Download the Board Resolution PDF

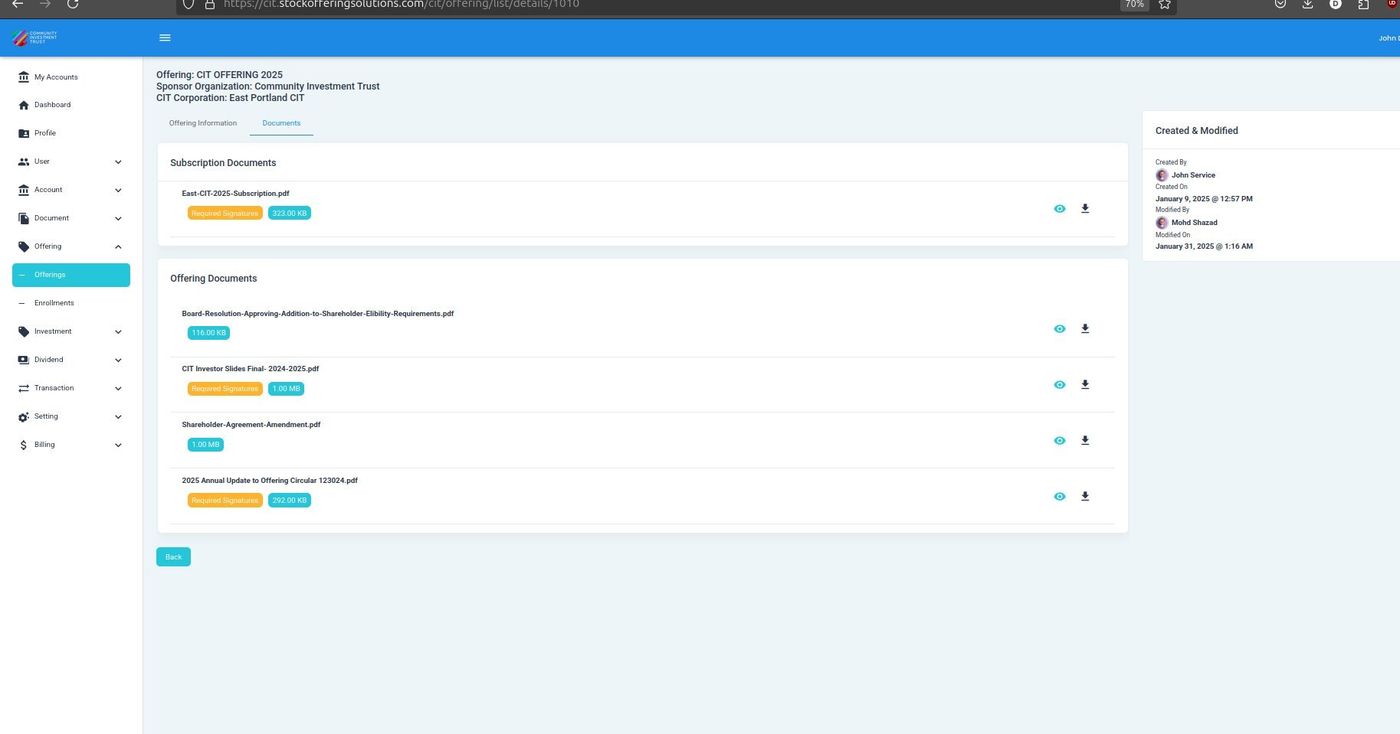(x=1085, y=329)
